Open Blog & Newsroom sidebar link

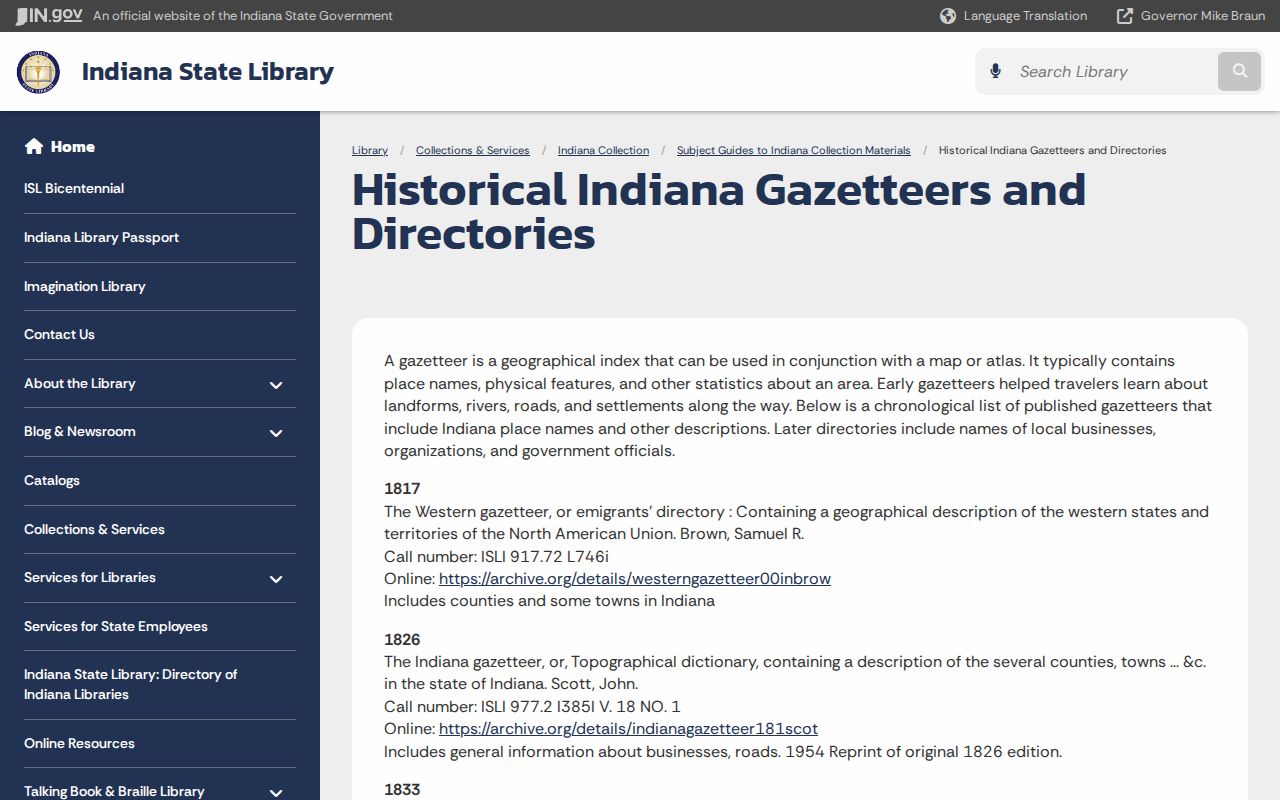[80, 431]
